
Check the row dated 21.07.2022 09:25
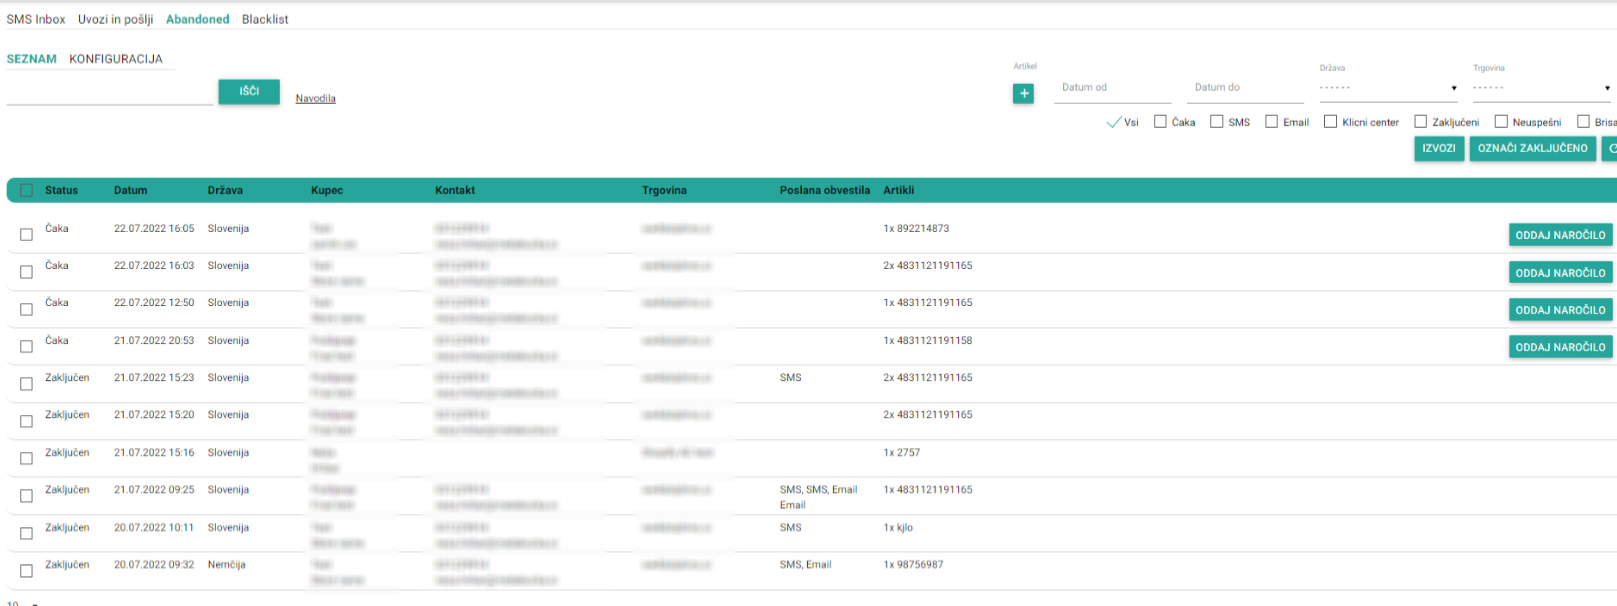pyautogui.click(x=26, y=496)
